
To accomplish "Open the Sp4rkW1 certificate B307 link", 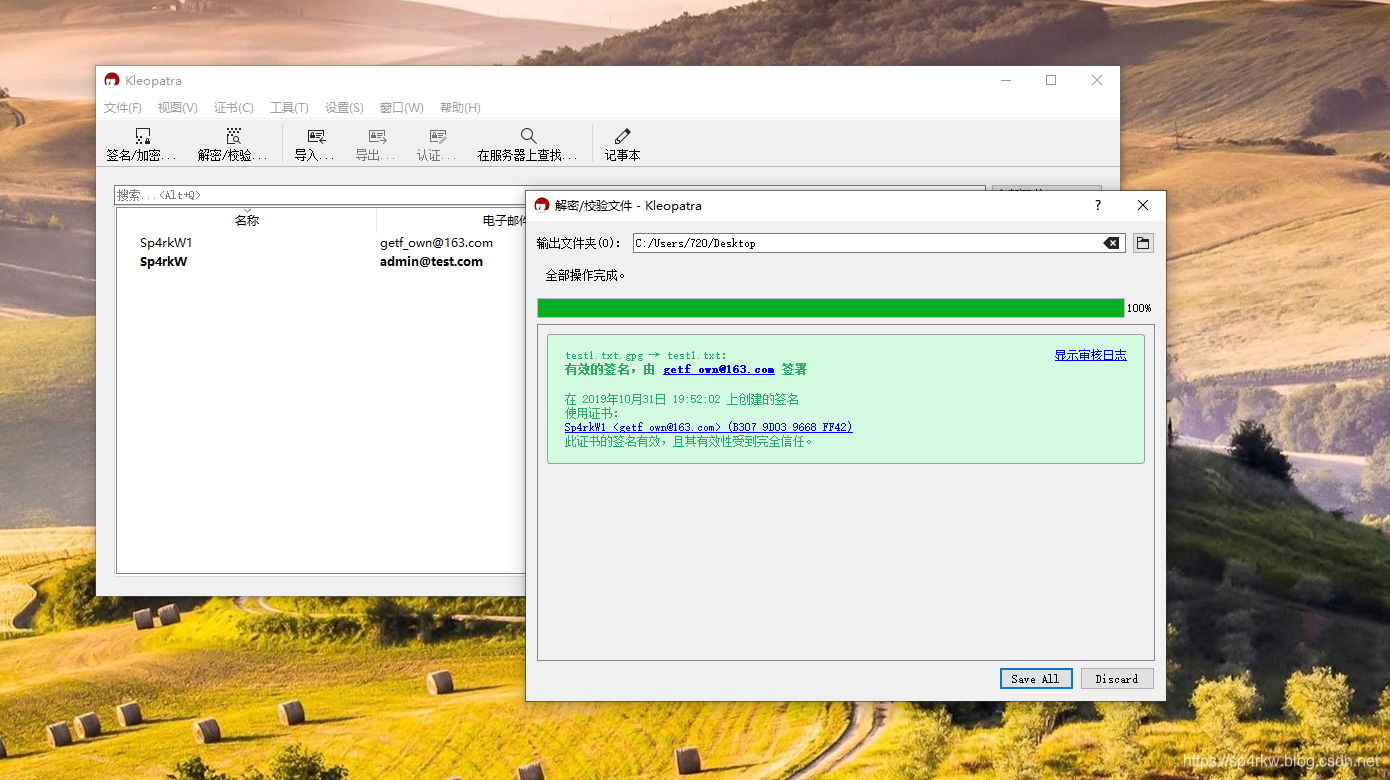I will click(x=708, y=427).
